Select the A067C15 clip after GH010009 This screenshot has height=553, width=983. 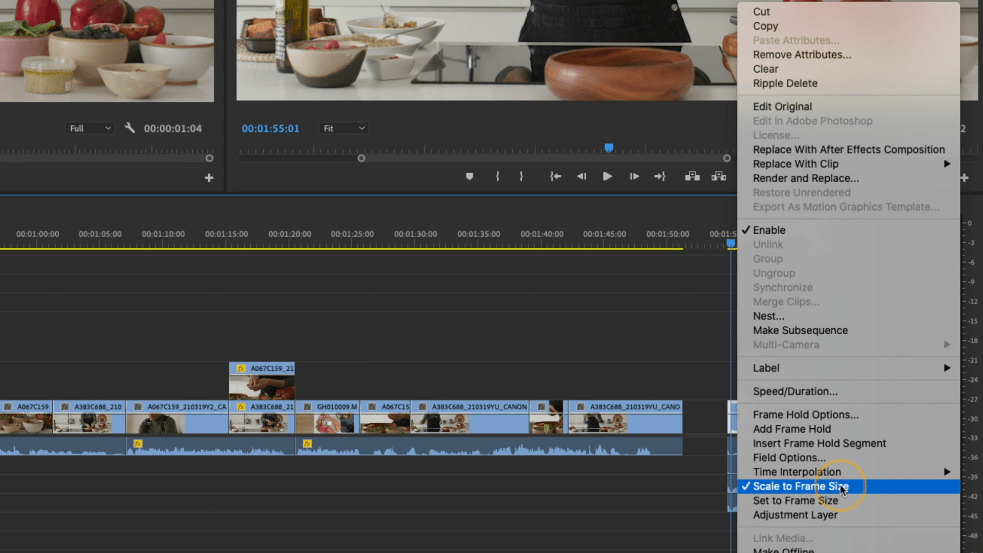(x=385, y=417)
